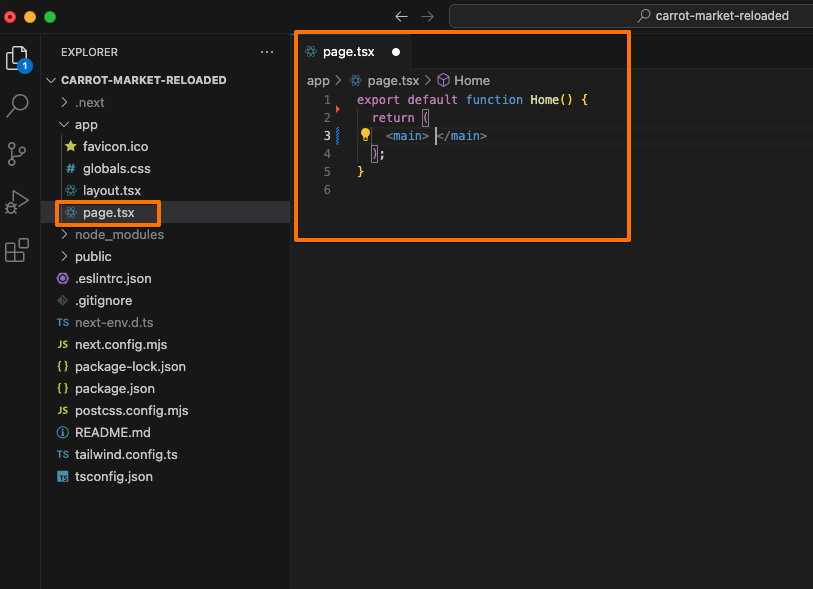Click the green macOS fullscreen button
The image size is (813, 589).
(x=50, y=17)
